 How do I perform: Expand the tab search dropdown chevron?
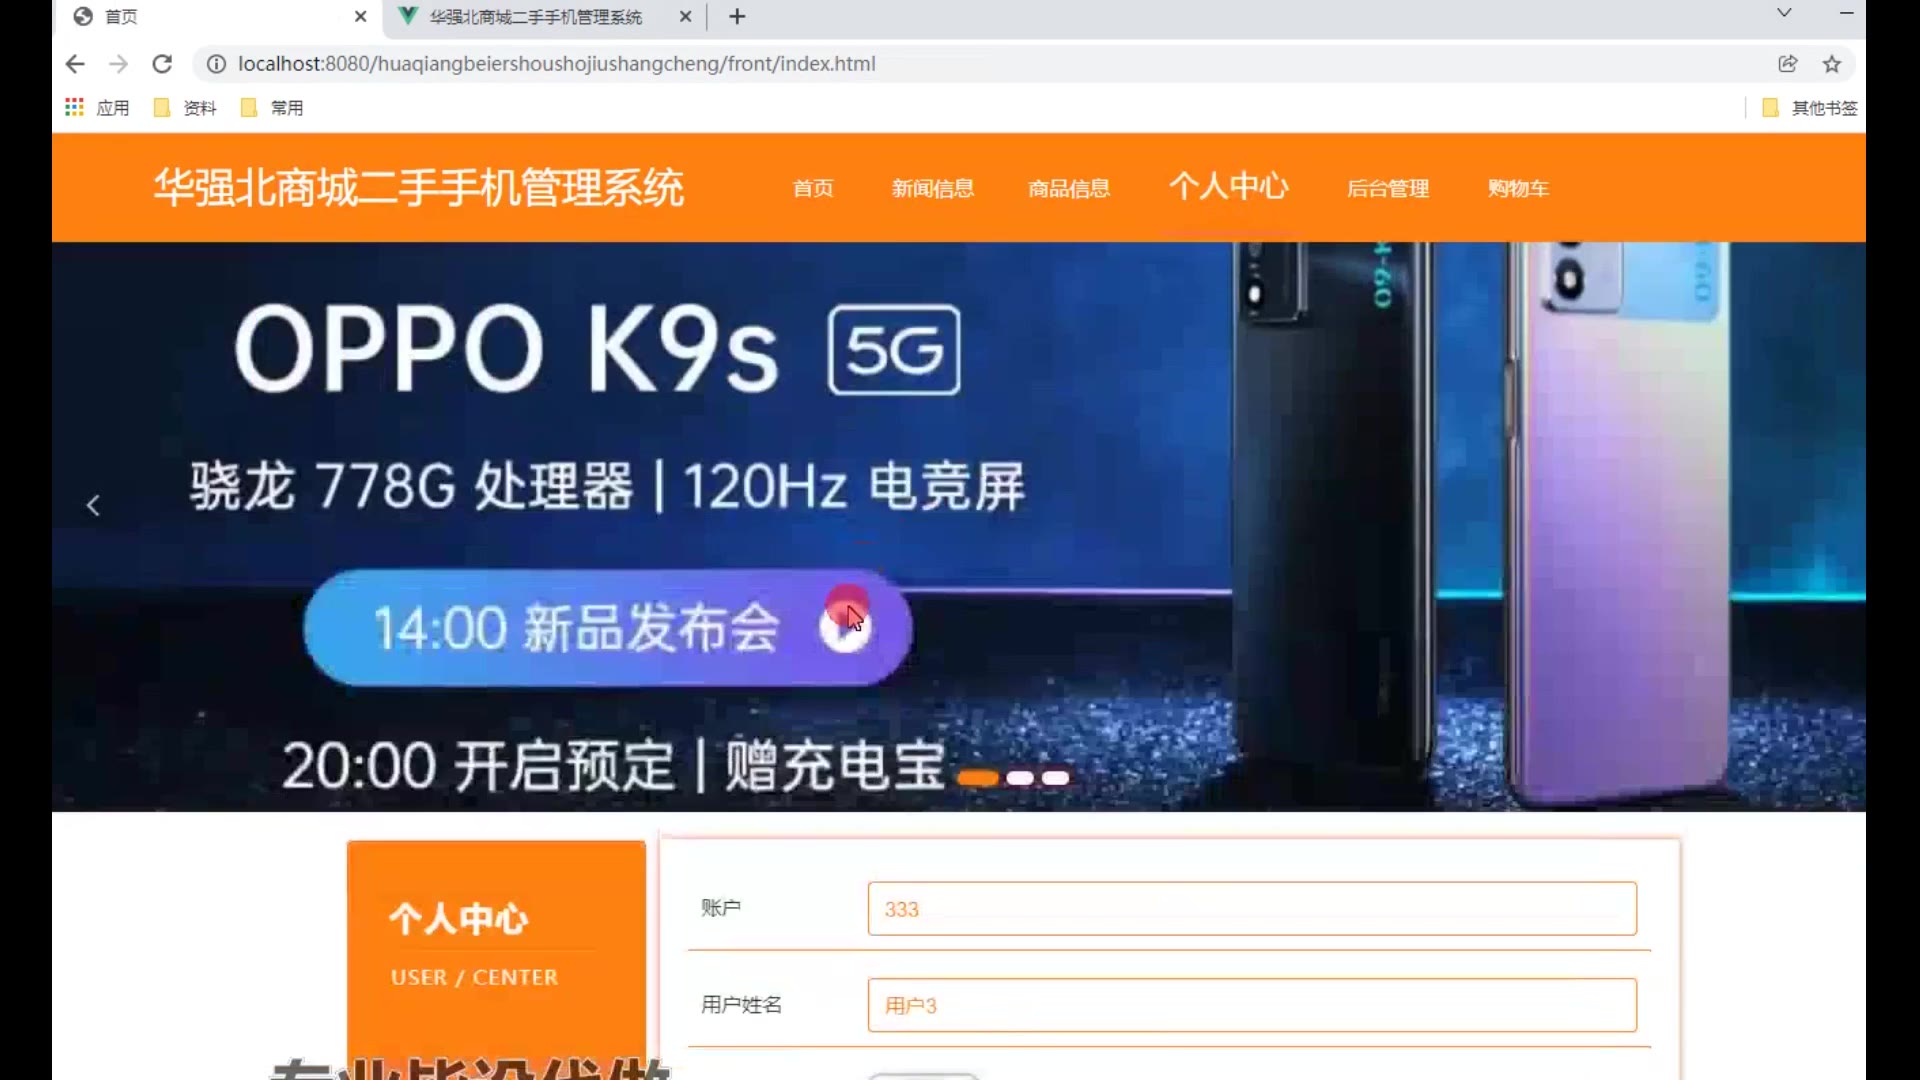pyautogui.click(x=1784, y=13)
